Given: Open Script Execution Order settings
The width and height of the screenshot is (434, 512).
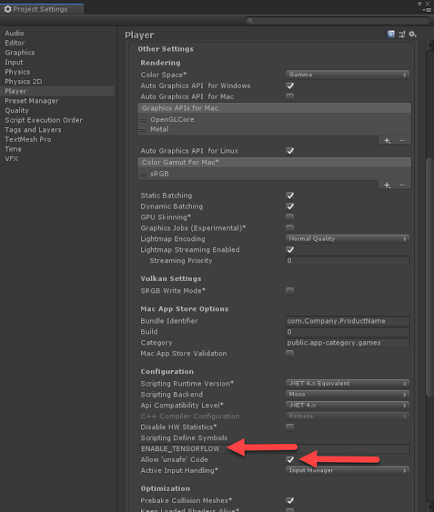Looking at the screenshot, I should (44, 120).
